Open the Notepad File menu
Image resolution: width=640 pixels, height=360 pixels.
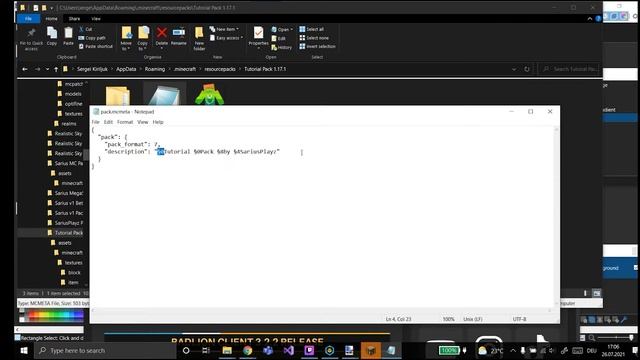point(96,122)
